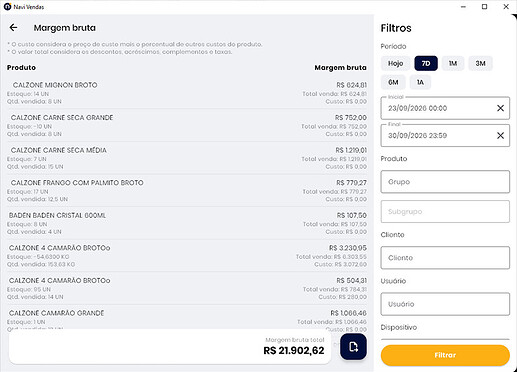This screenshot has width=517, height=372.
Task: Export the report with the file icon button
Action: (353, 347)
